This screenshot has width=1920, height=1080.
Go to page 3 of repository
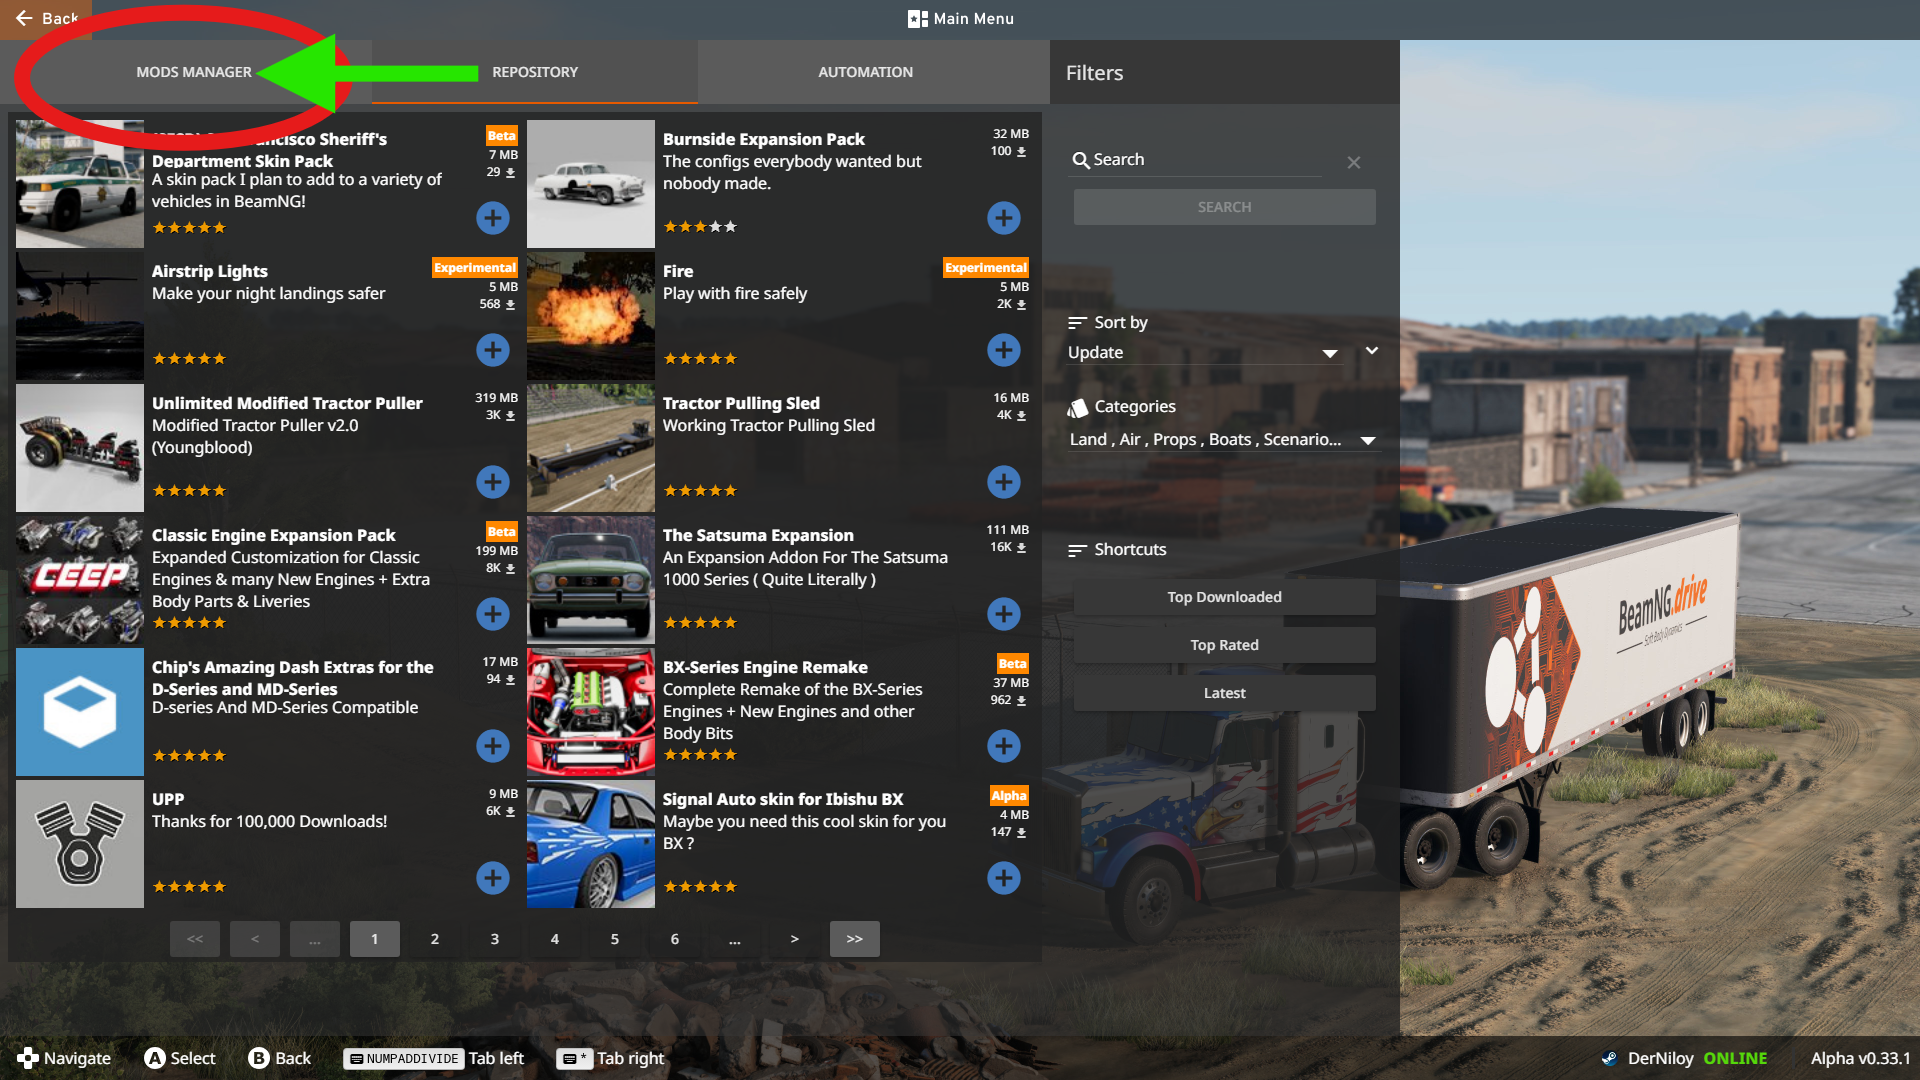point(494,939)
